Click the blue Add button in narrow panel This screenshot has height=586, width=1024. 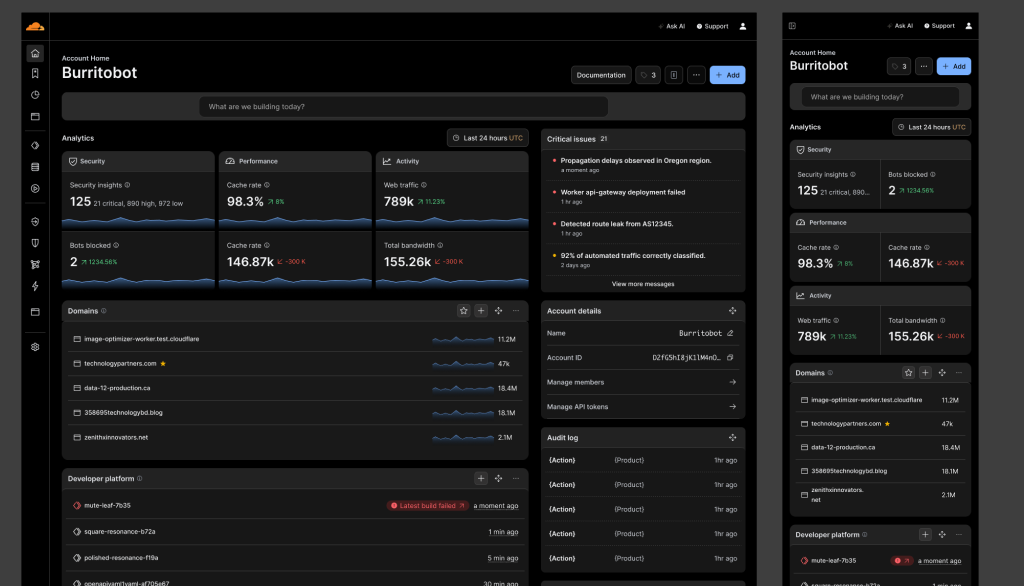pos(953,66)
